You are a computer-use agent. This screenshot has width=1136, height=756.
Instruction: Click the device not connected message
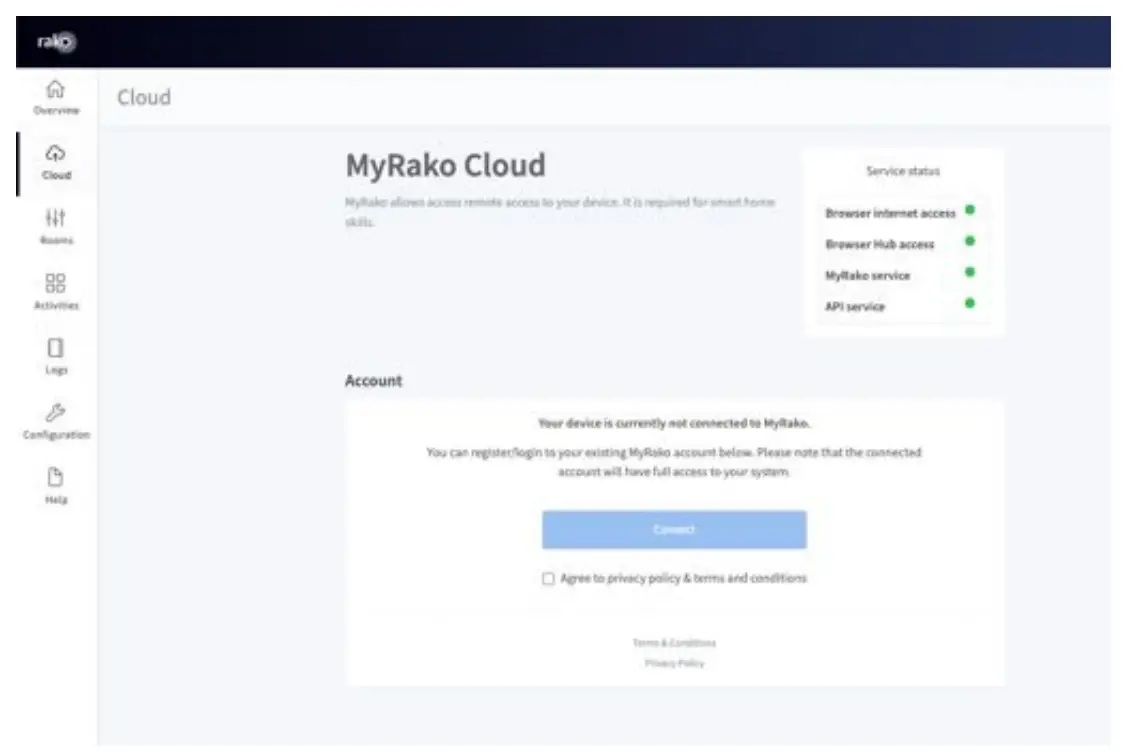click(674, 423)
